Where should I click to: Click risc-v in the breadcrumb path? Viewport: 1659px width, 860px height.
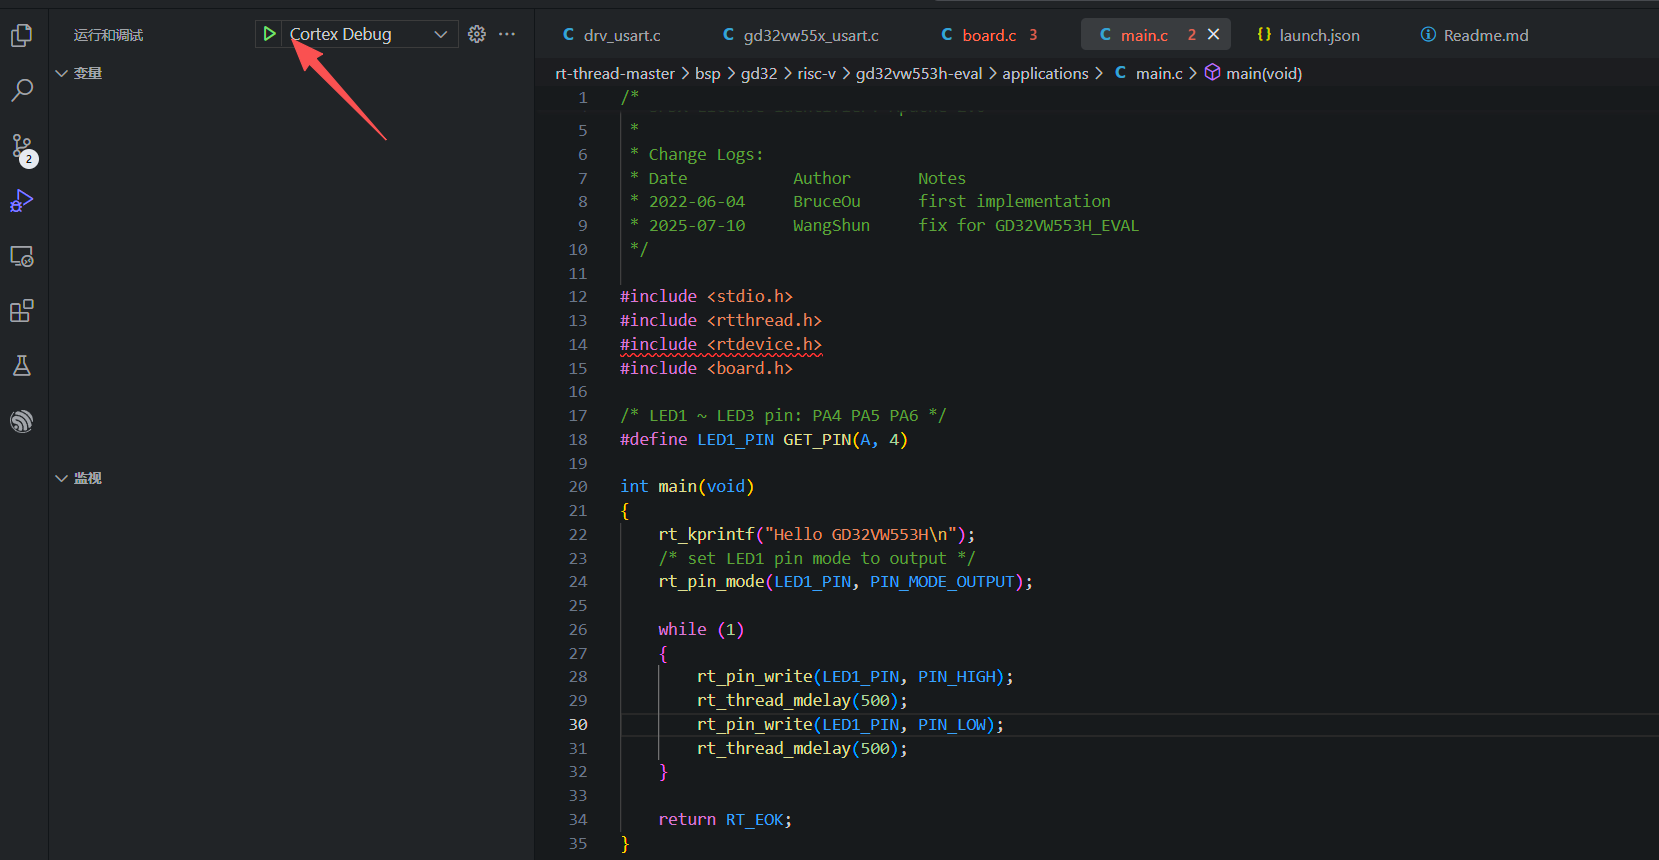pos(816,73)
